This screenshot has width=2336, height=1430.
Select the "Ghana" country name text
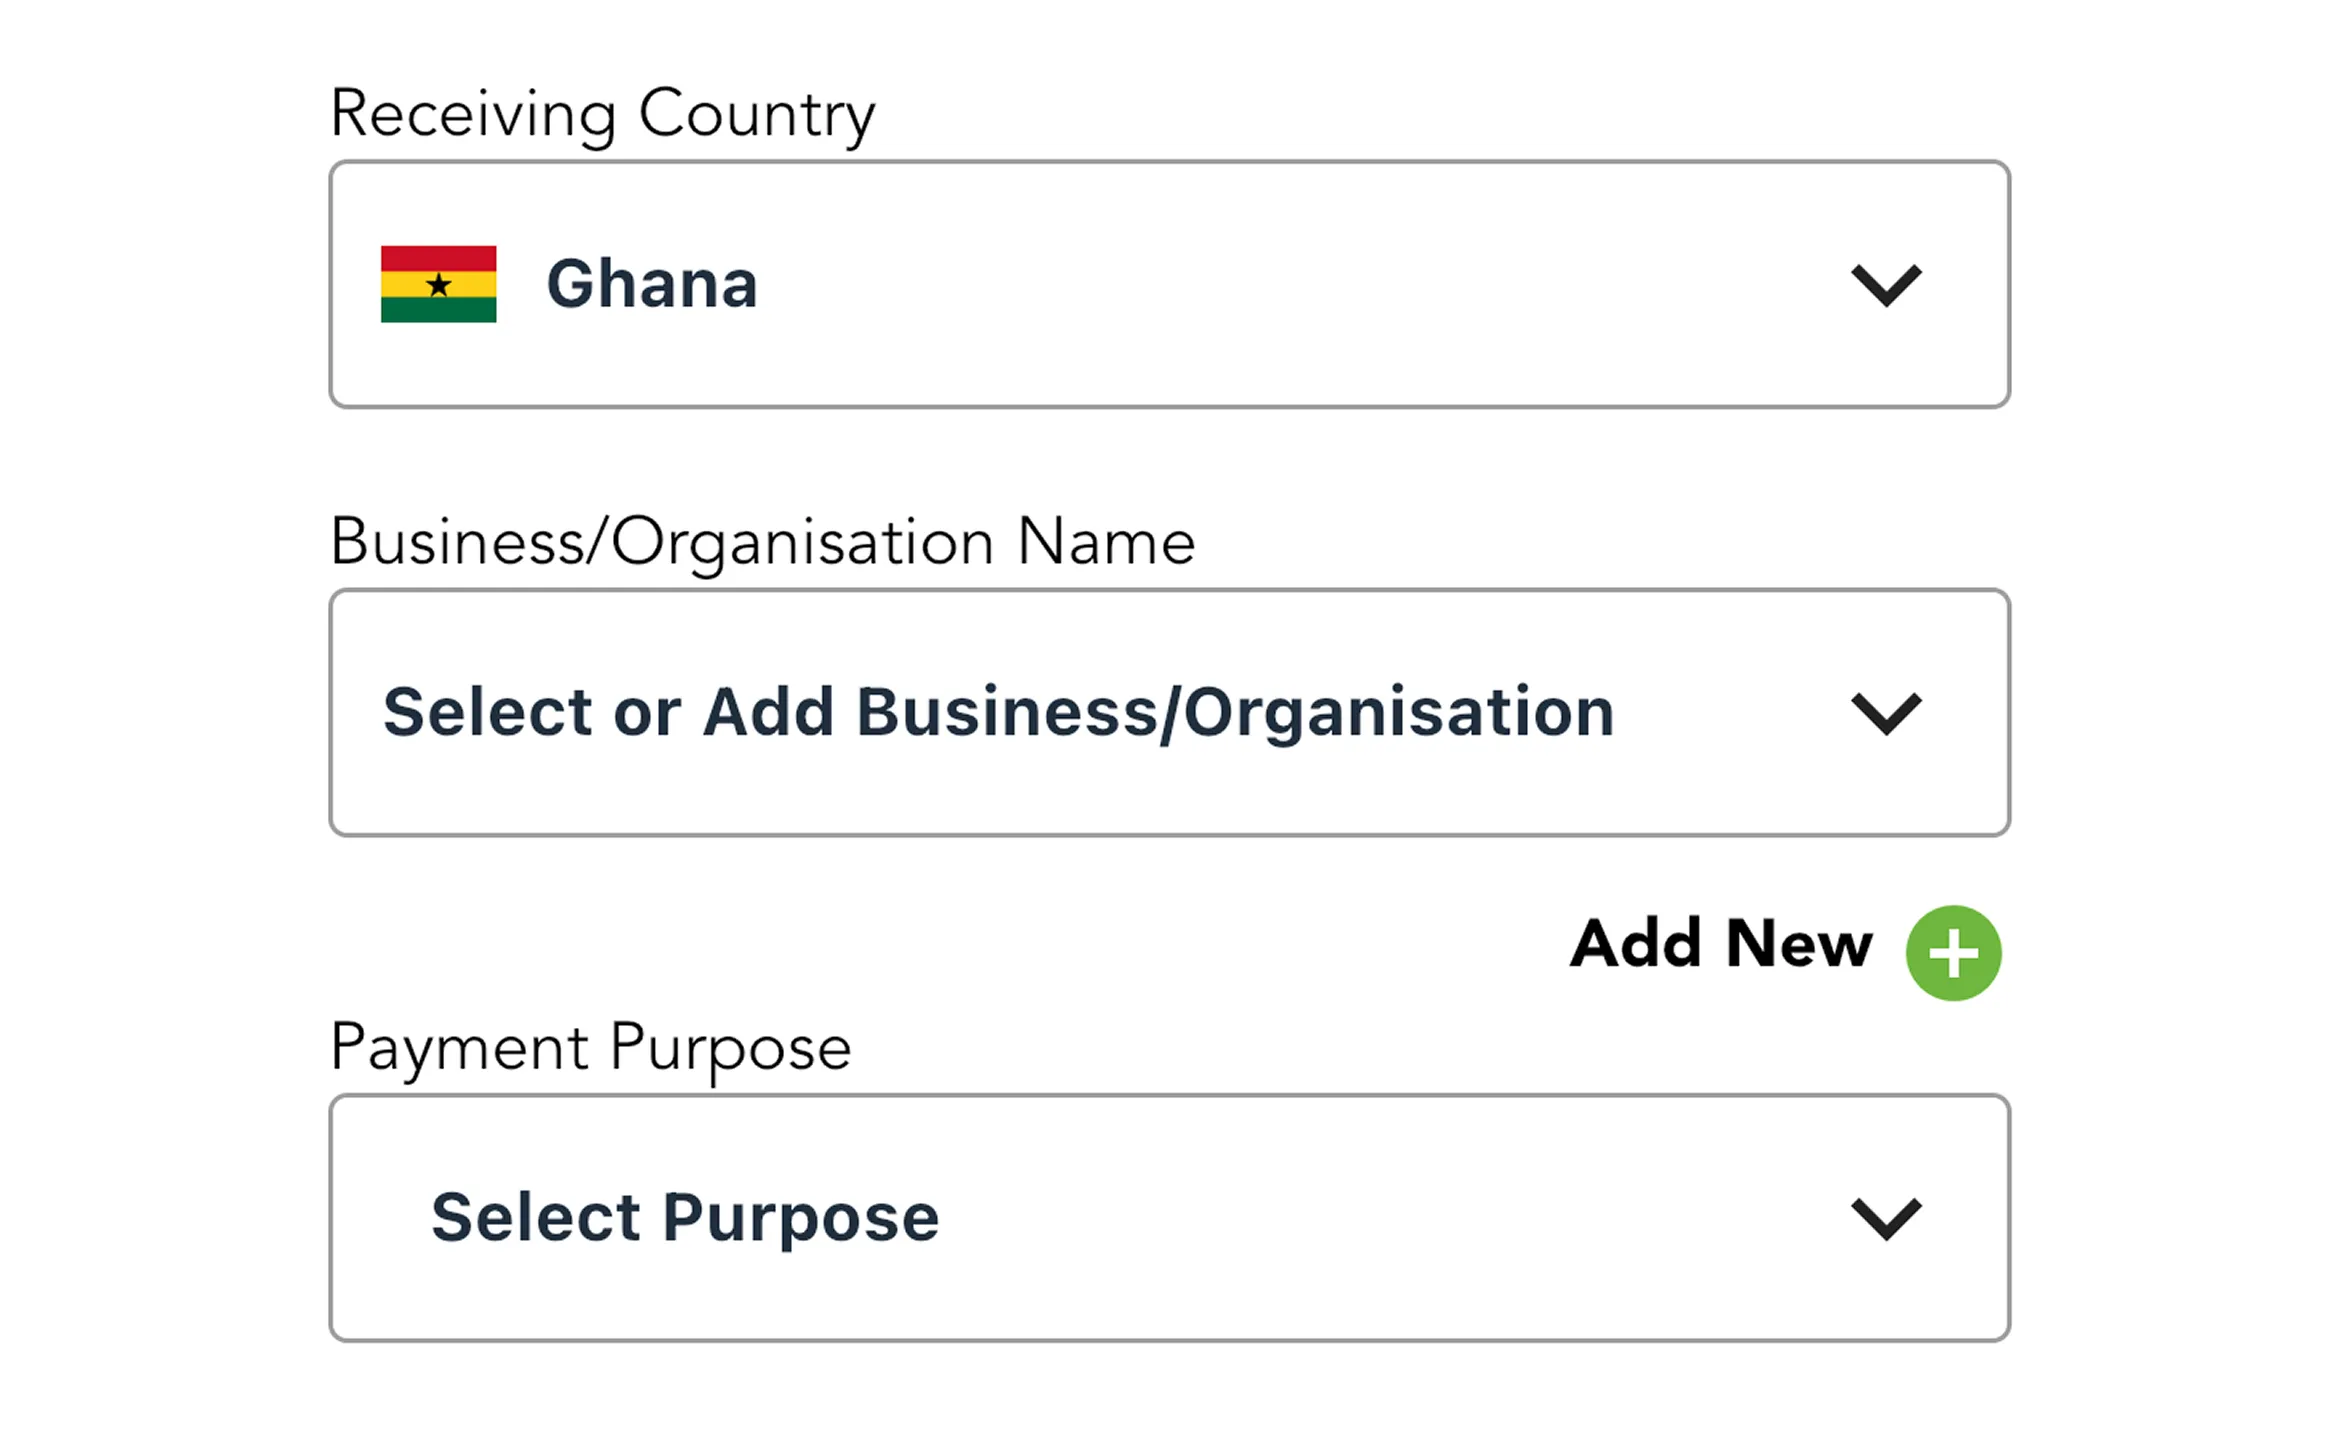[x=652, y=284]
